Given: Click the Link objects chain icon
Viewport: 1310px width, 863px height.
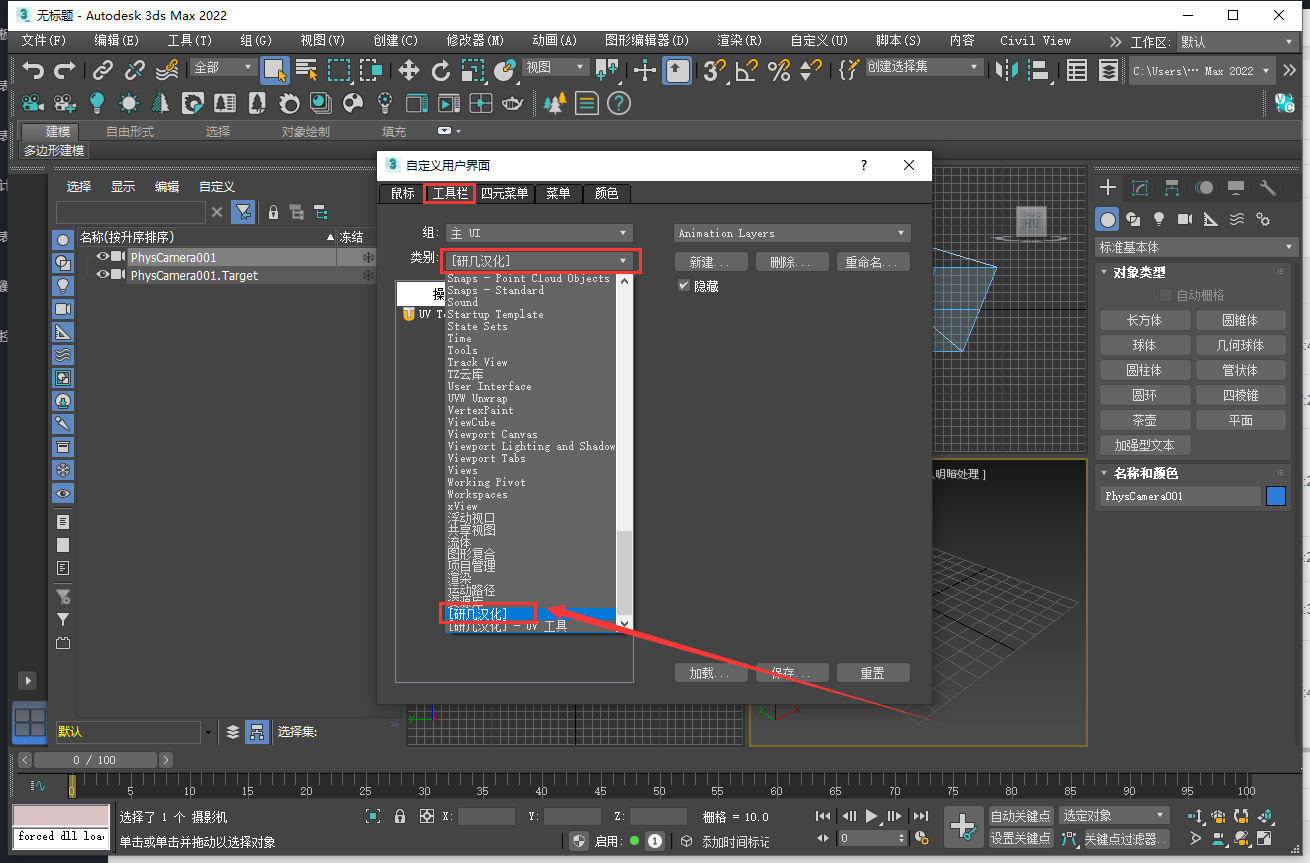Looking at the screenshot, I should [x=103, y=70].
